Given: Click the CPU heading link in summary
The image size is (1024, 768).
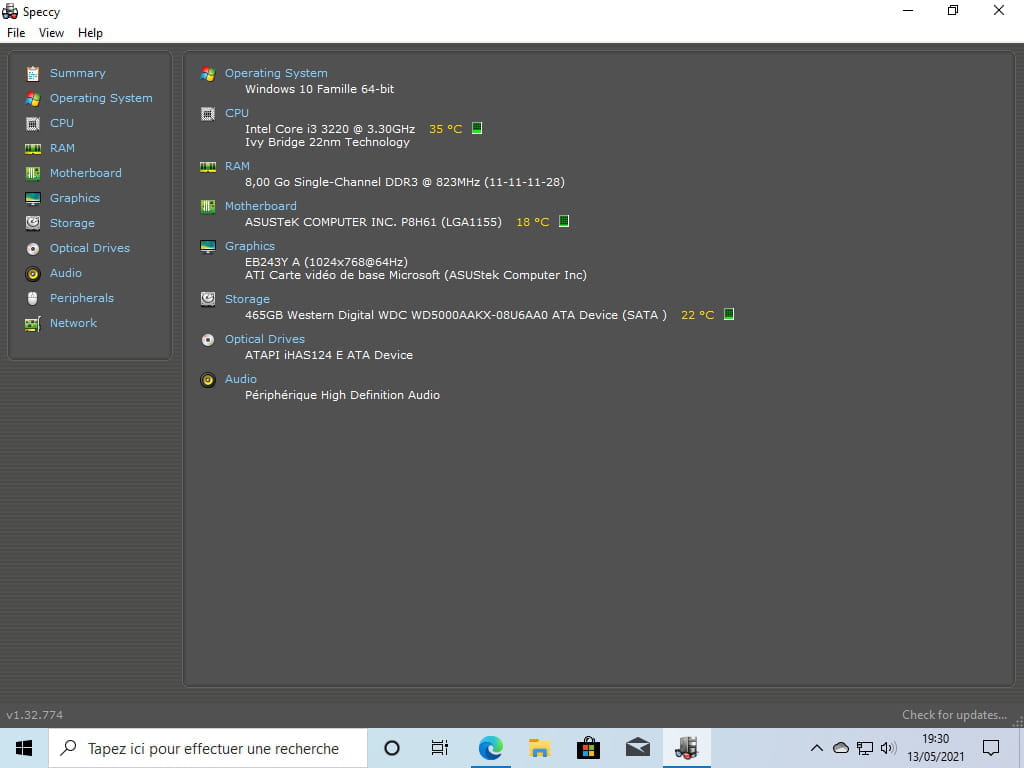Looking at the screenshot, I should [236, 113].
